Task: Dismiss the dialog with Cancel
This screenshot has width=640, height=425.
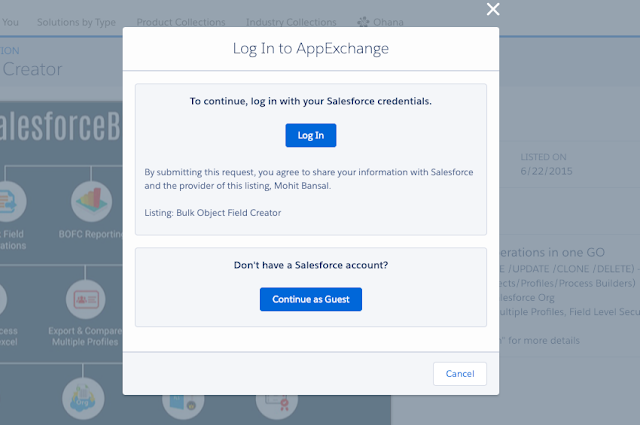Action: click(x=460, y=374)
